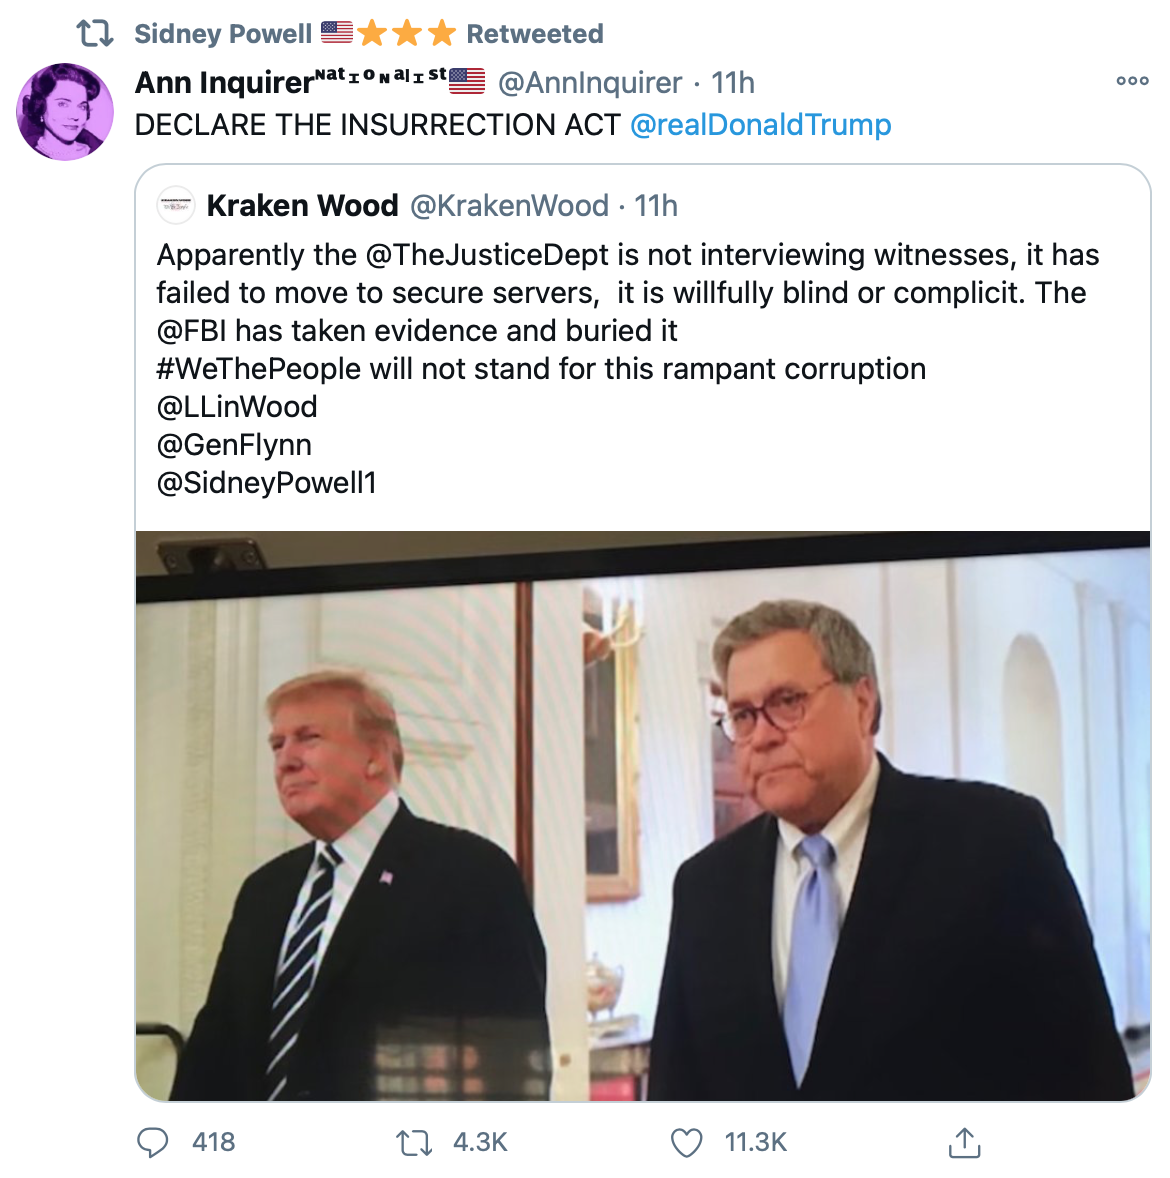Image resolution: width=1170 pixels, height=1178 pixels.
Task: Click the @TheJusticeDept mention
Action: (x=487, y=255)
